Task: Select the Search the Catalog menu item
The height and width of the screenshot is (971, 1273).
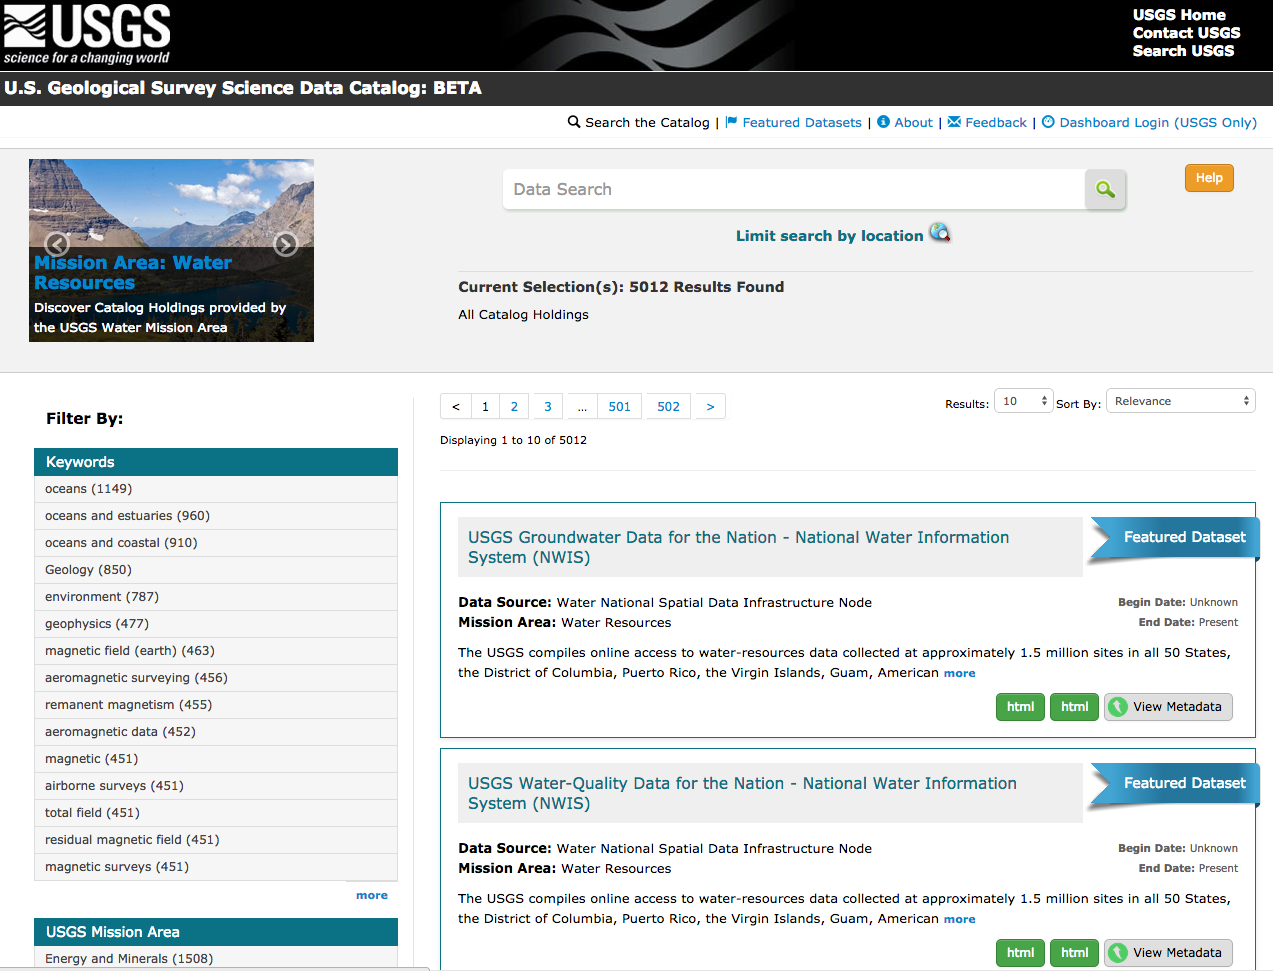Action: [645, 122]
